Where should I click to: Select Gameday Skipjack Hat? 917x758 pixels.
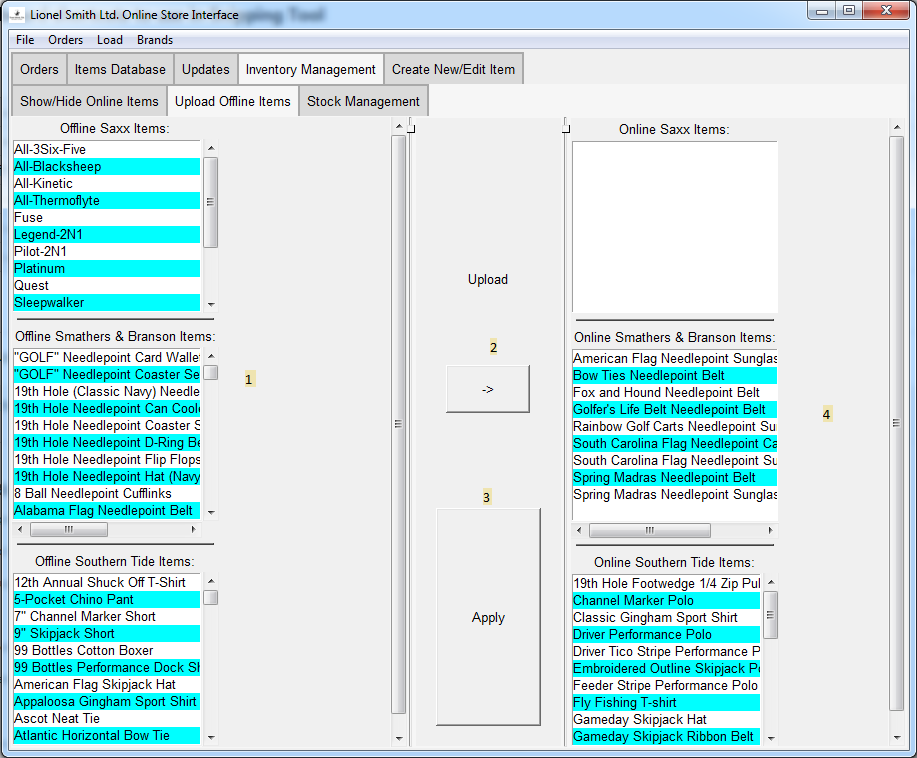tap(666, 719)
